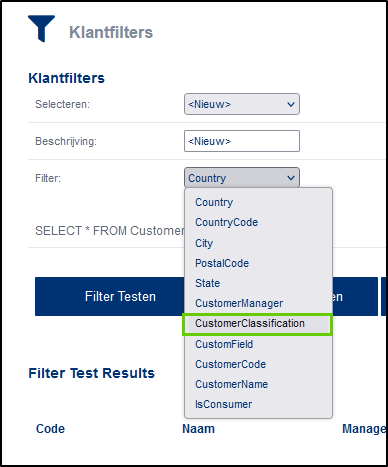Click the Klantfilters funnel icon
The width and height of the screenshot is (388, 467).
(41, 29)
